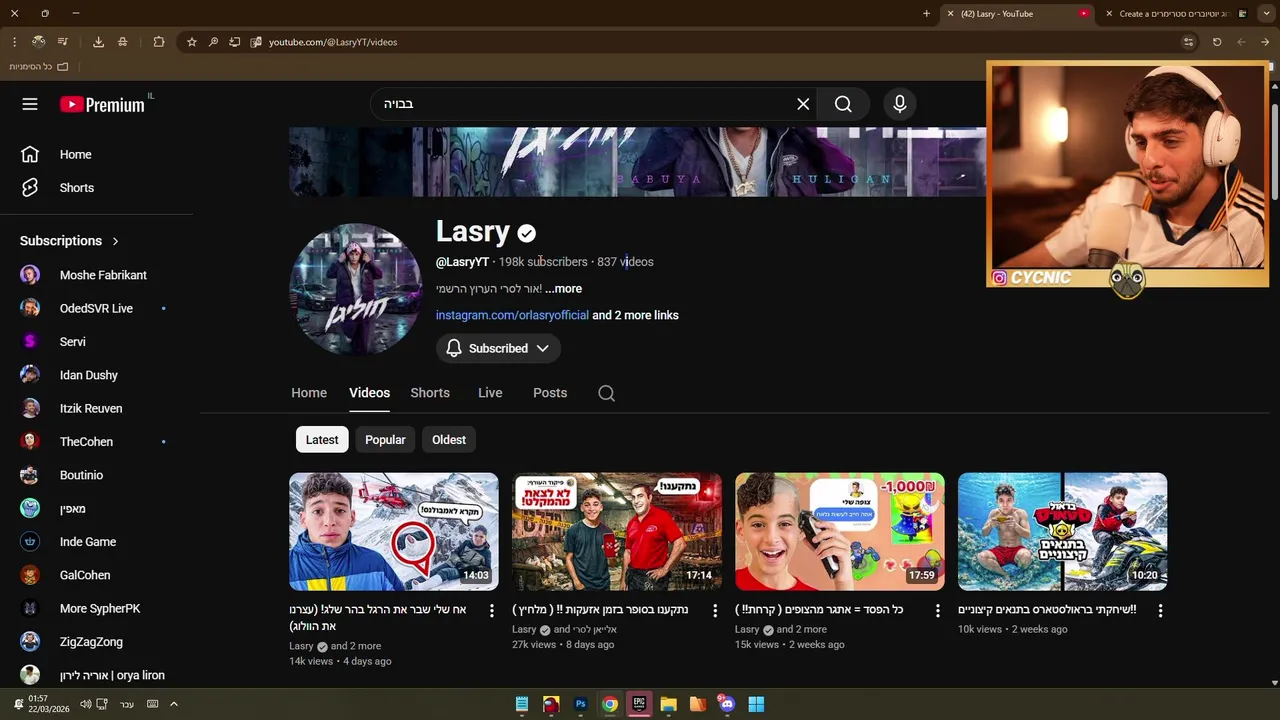Search inside the Lasry channel
This screenshot has width=1280, height=720.
(606, 393)
